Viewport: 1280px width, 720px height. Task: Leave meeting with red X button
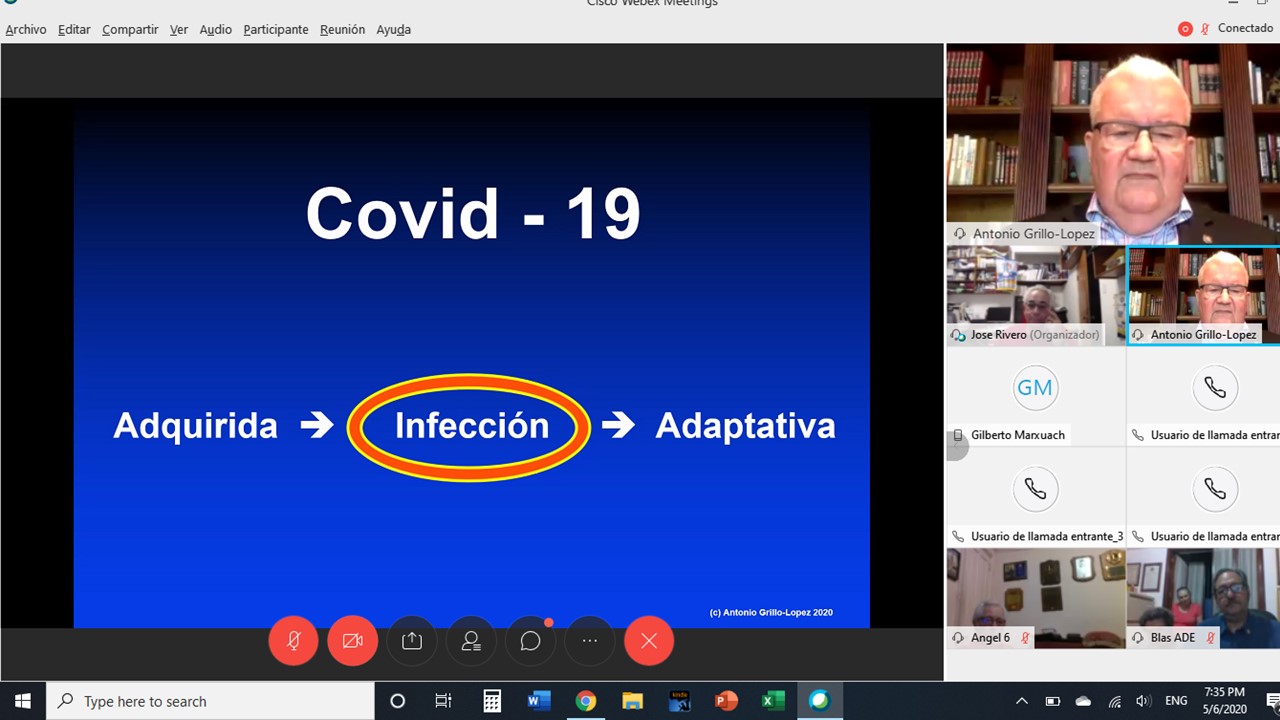click(x=649, y=641)
